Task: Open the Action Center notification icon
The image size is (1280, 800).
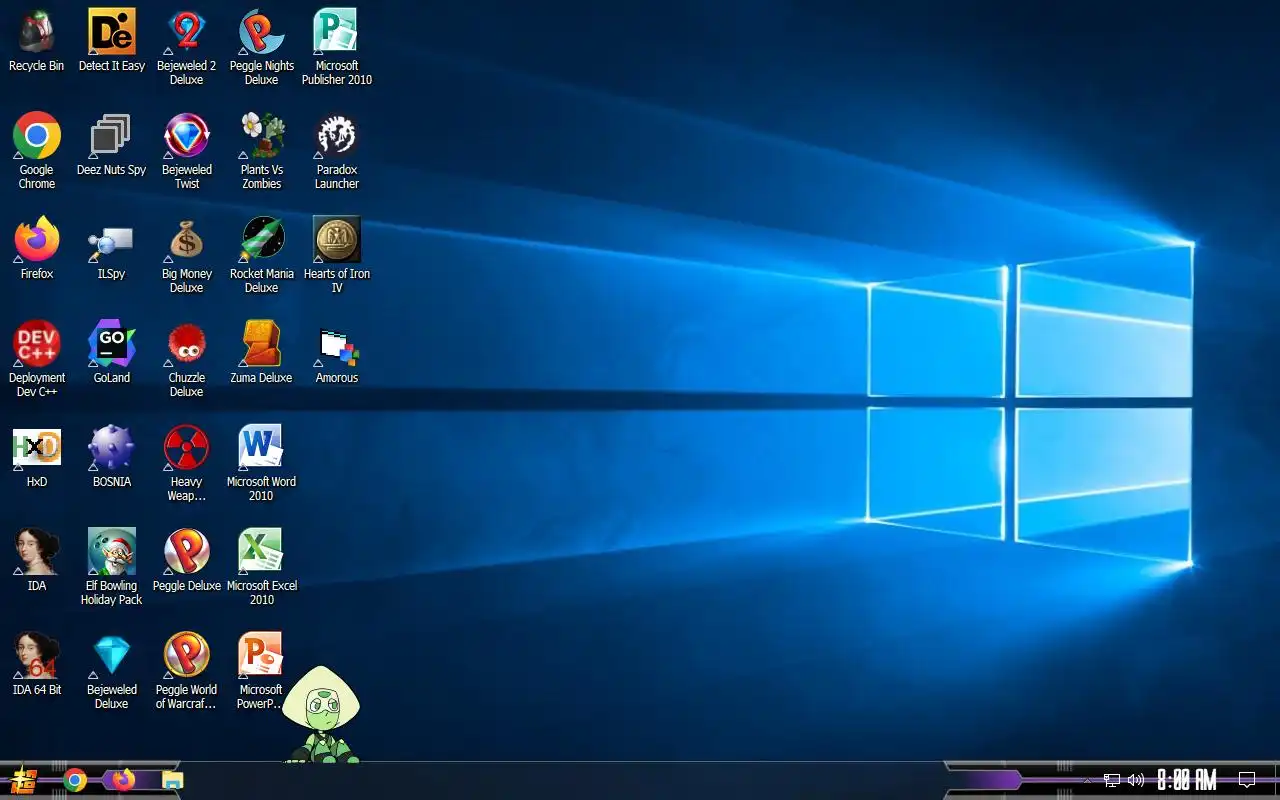Action: 1247,780
